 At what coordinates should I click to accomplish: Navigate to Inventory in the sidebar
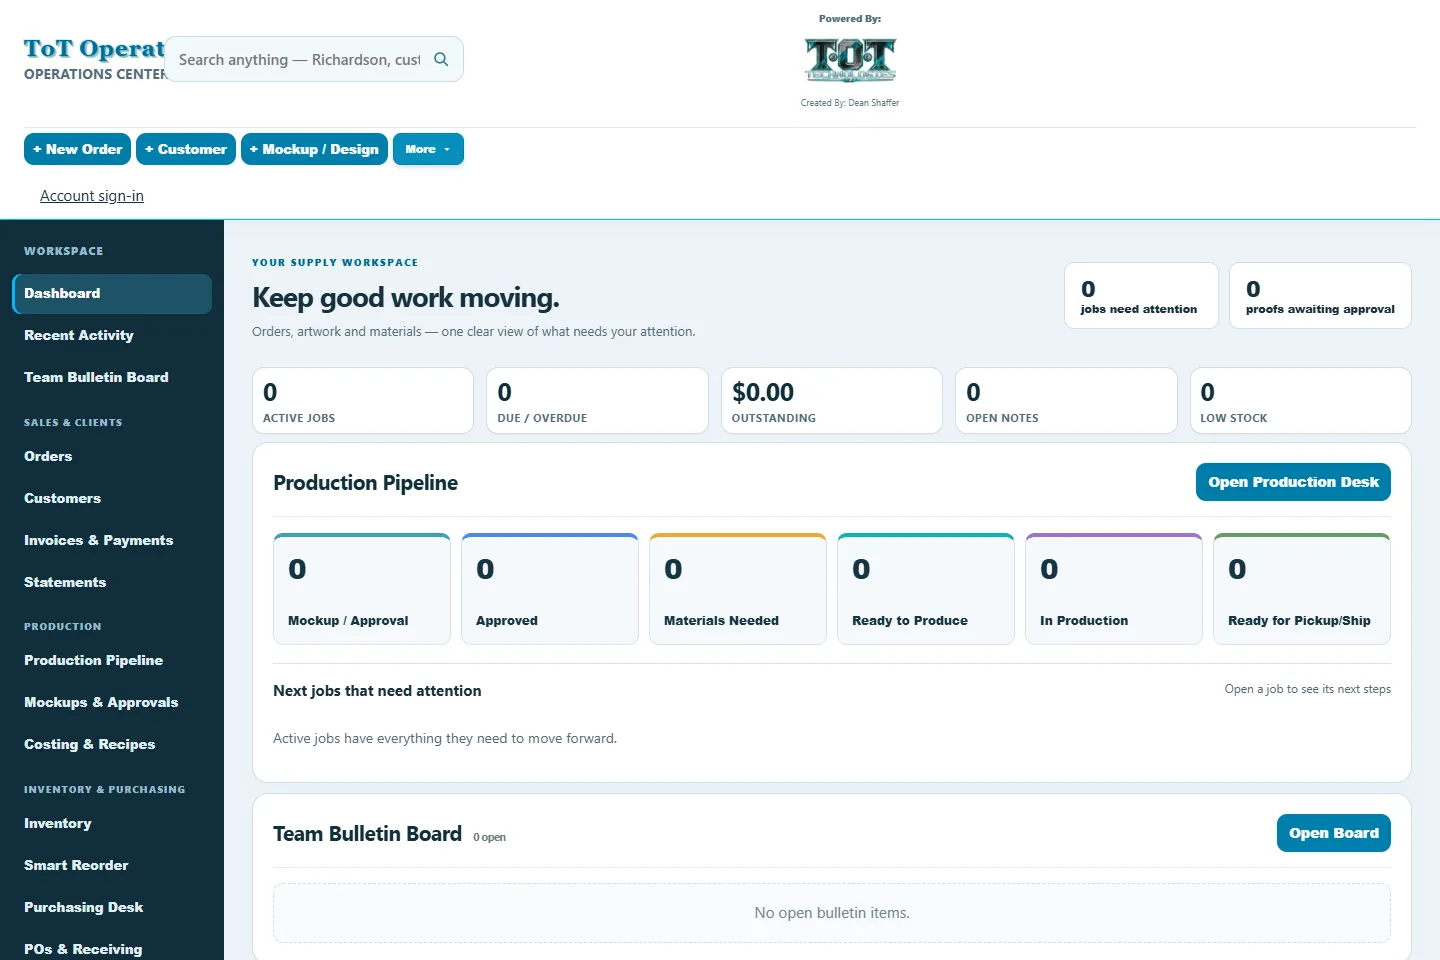112,824
